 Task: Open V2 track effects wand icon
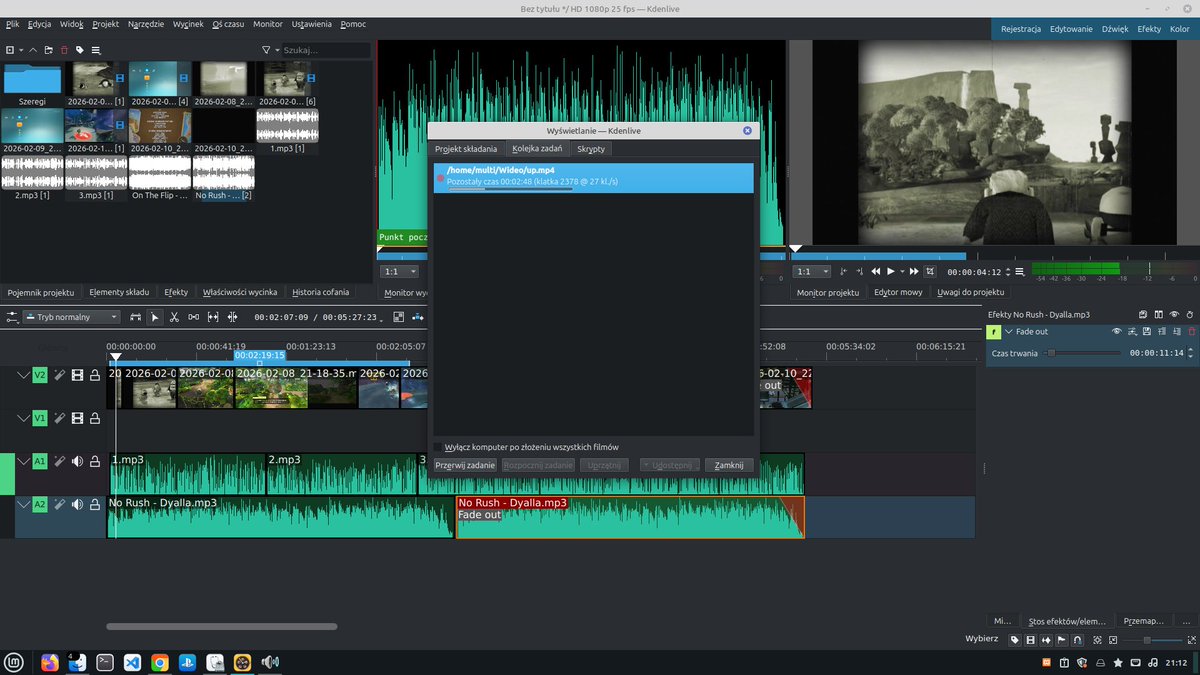coord(59,375)
